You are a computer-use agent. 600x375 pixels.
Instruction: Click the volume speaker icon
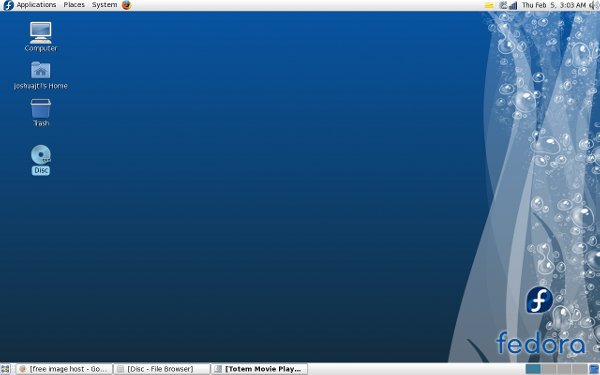(x=594, y=5)
